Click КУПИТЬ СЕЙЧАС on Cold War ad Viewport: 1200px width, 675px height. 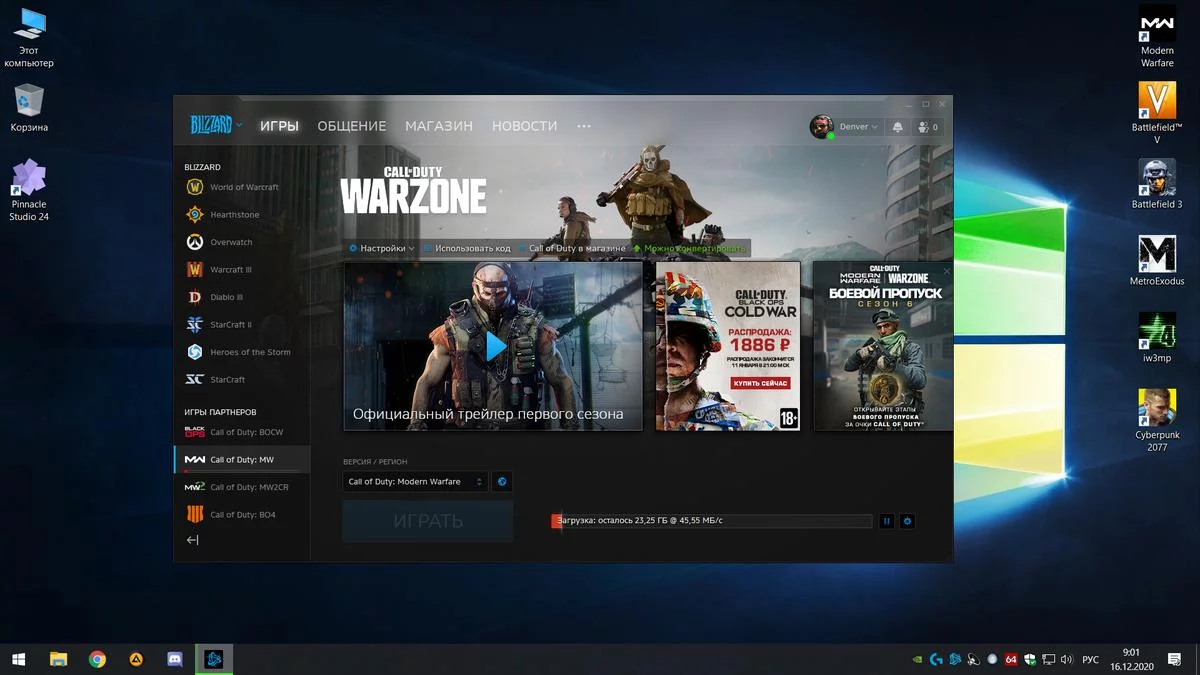coord(760,383)
